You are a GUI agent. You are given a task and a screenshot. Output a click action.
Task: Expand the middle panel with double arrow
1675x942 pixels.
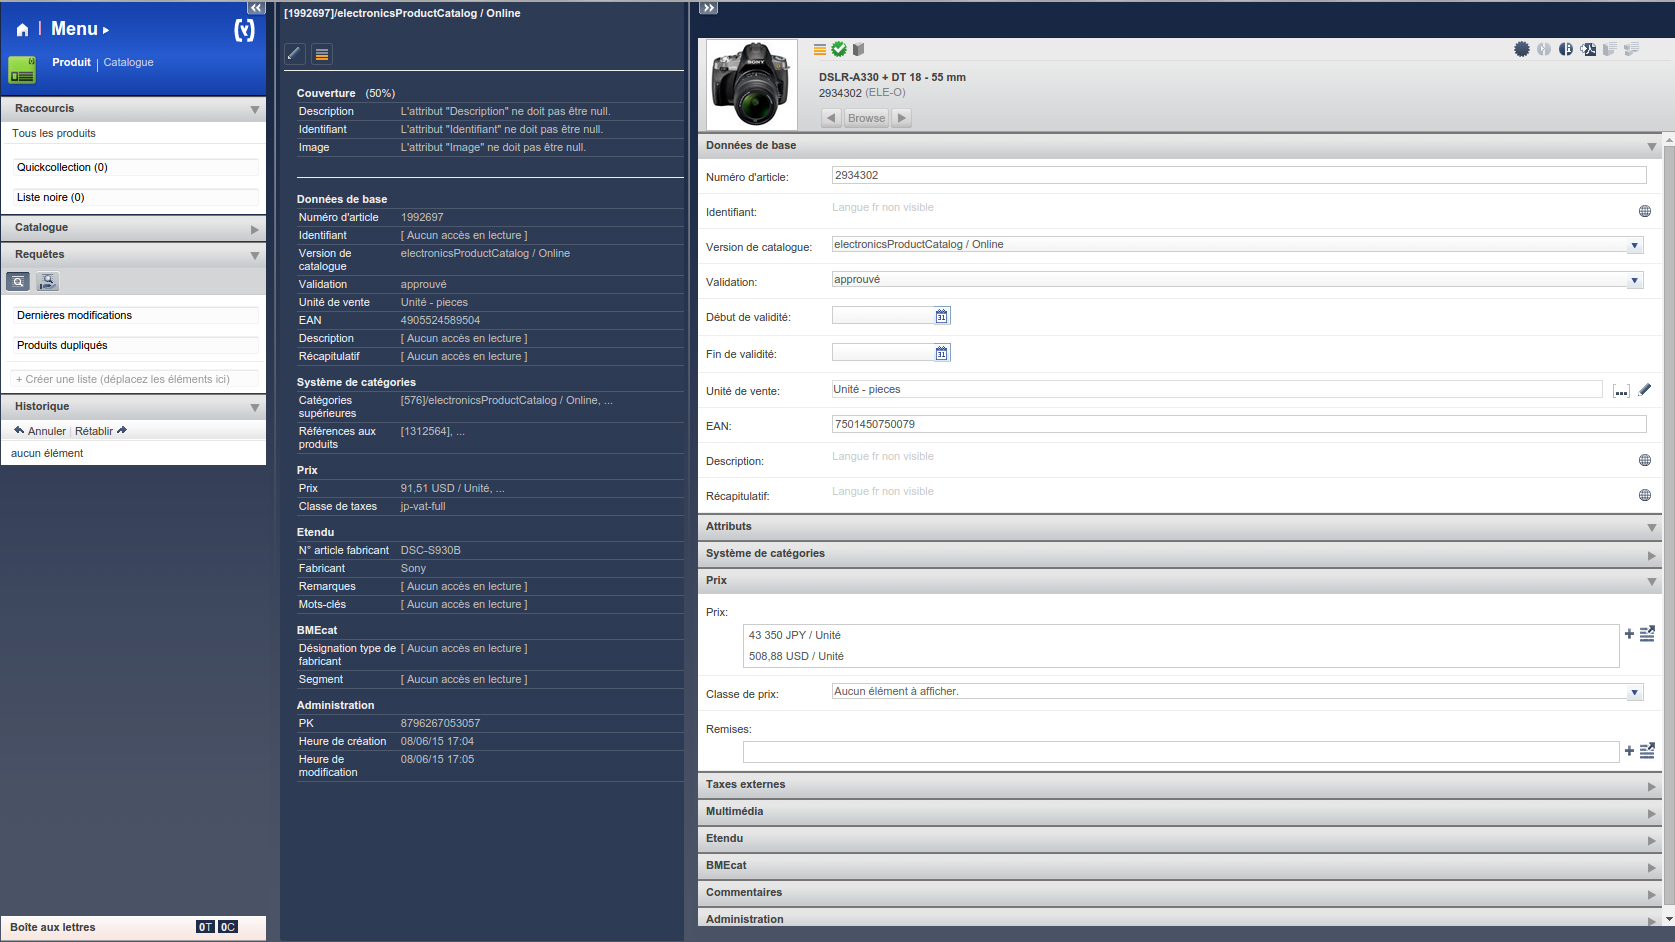708,8
